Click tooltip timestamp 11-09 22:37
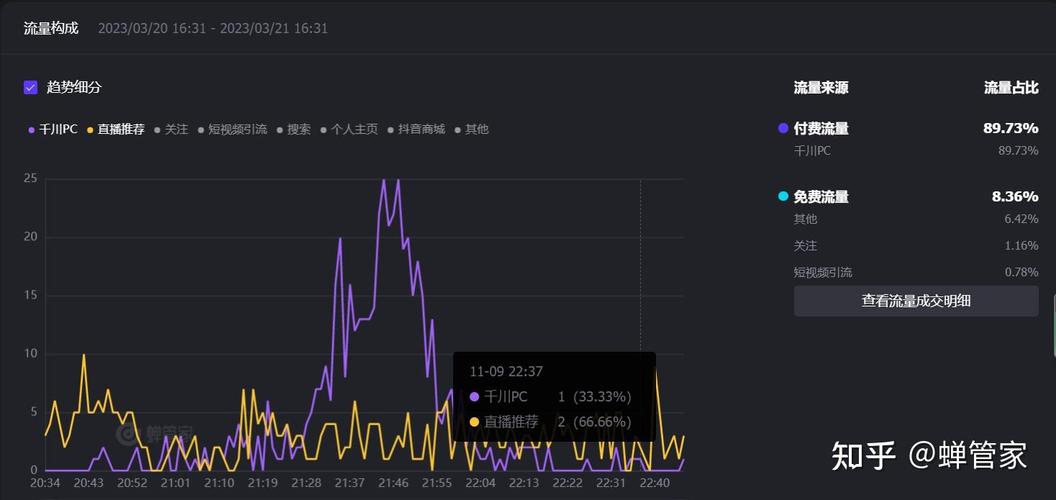 [x=506, y=371]
